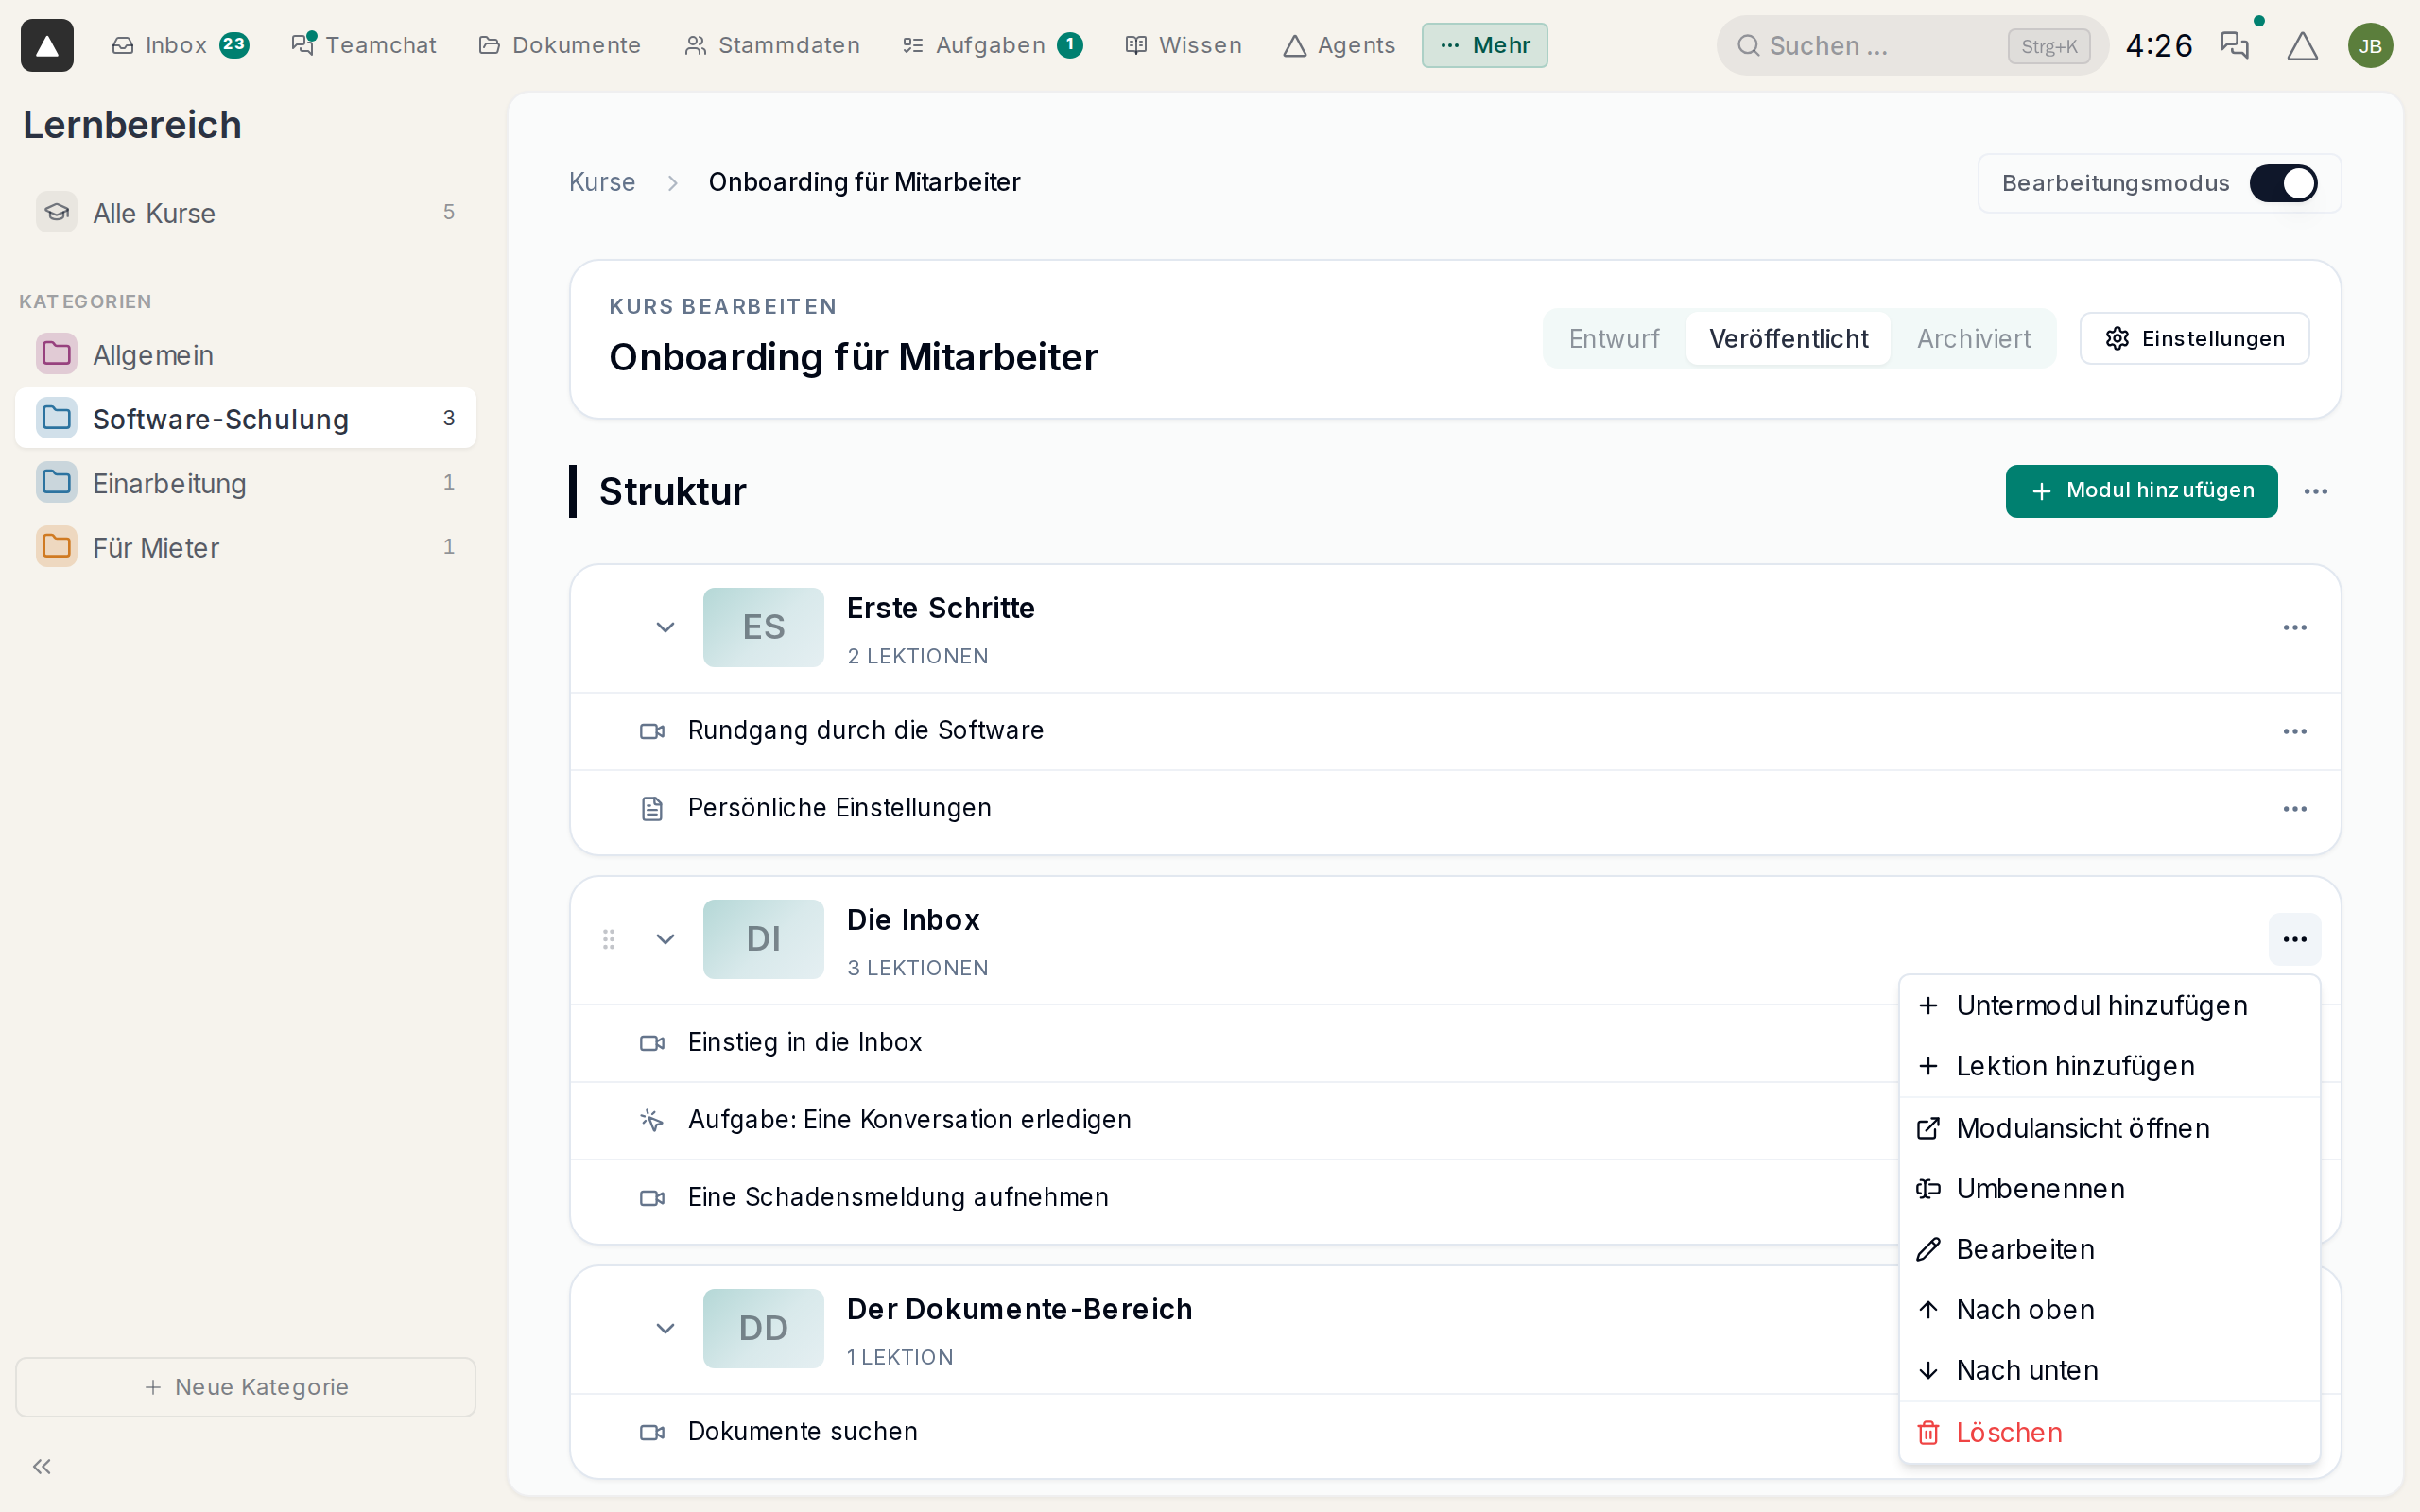Open options for Persönliche Einstellungen lesson
The height and width of the screenshot is (1512, 2420).
point(2294,808)
